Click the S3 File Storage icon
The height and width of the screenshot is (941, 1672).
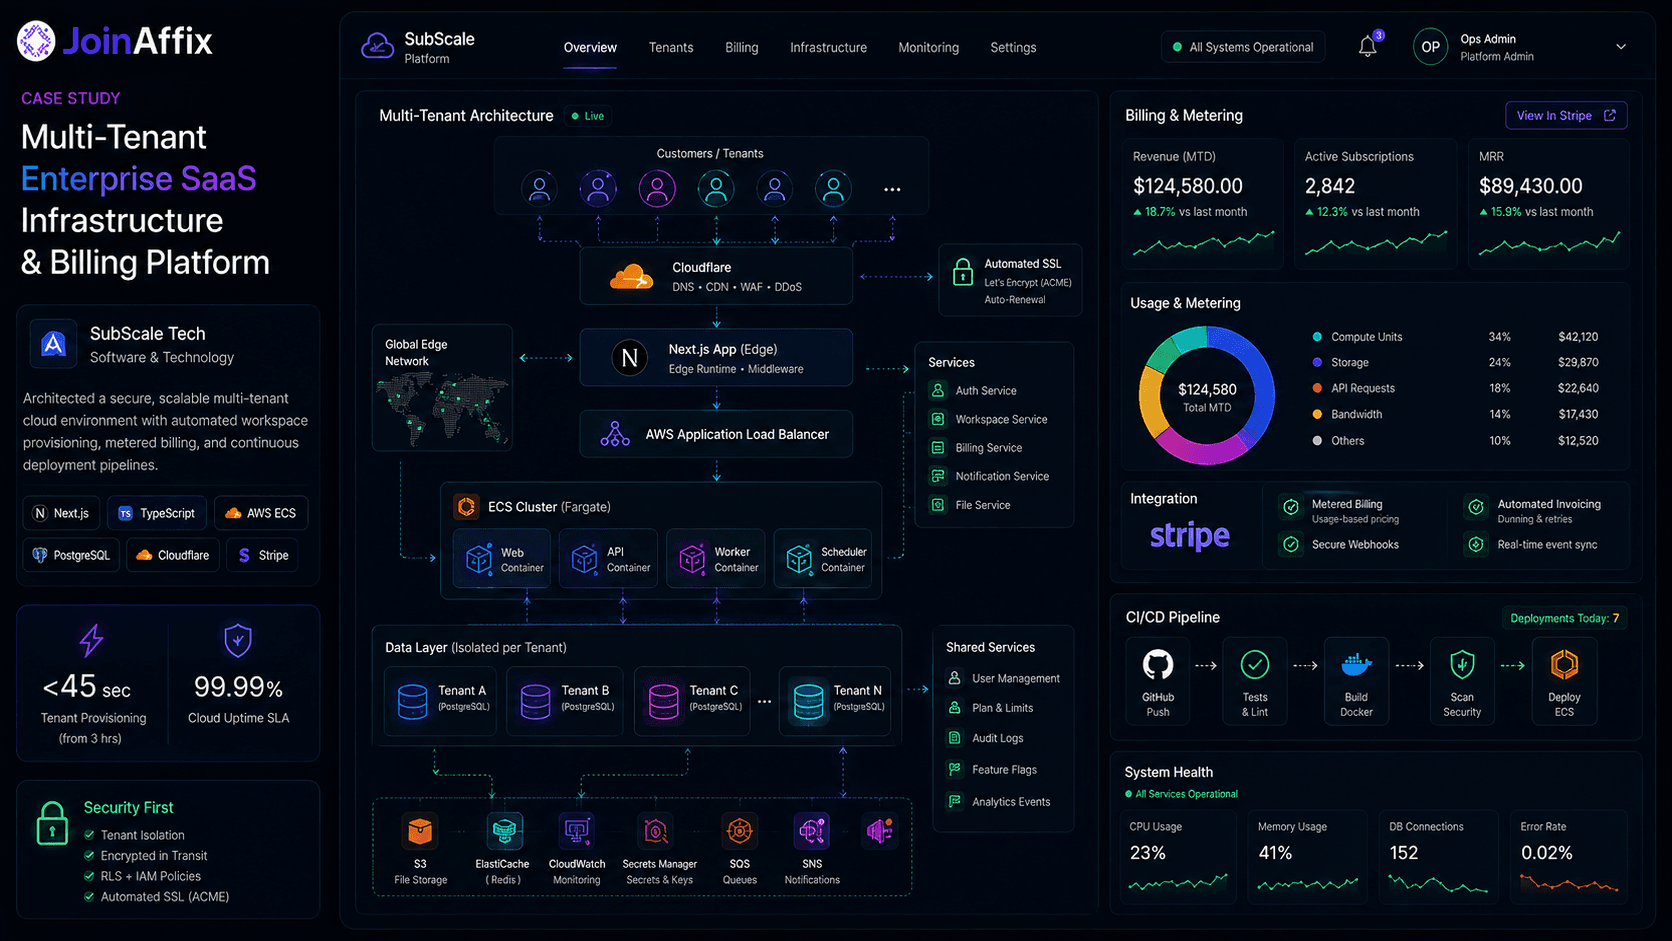click(x=420, y=831)
